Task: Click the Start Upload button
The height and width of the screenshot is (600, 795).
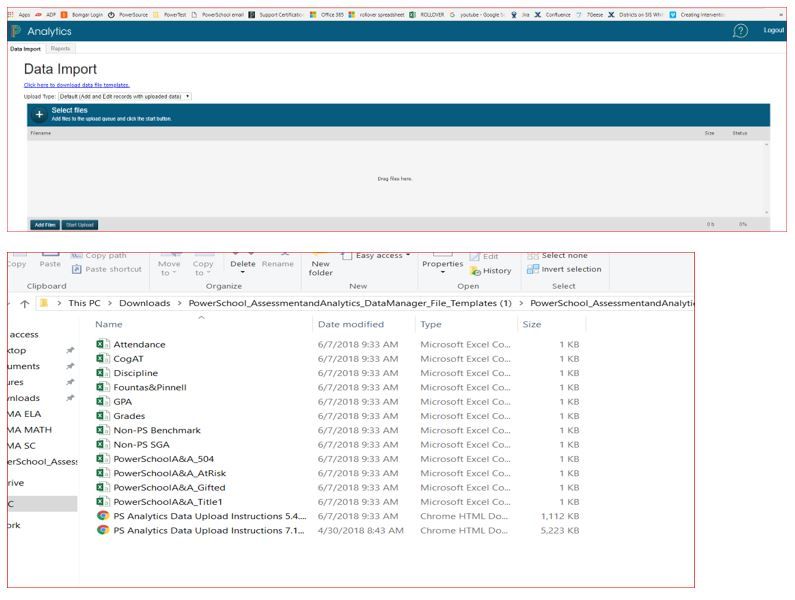Action: pyautogui.click(x=80, y=225)
